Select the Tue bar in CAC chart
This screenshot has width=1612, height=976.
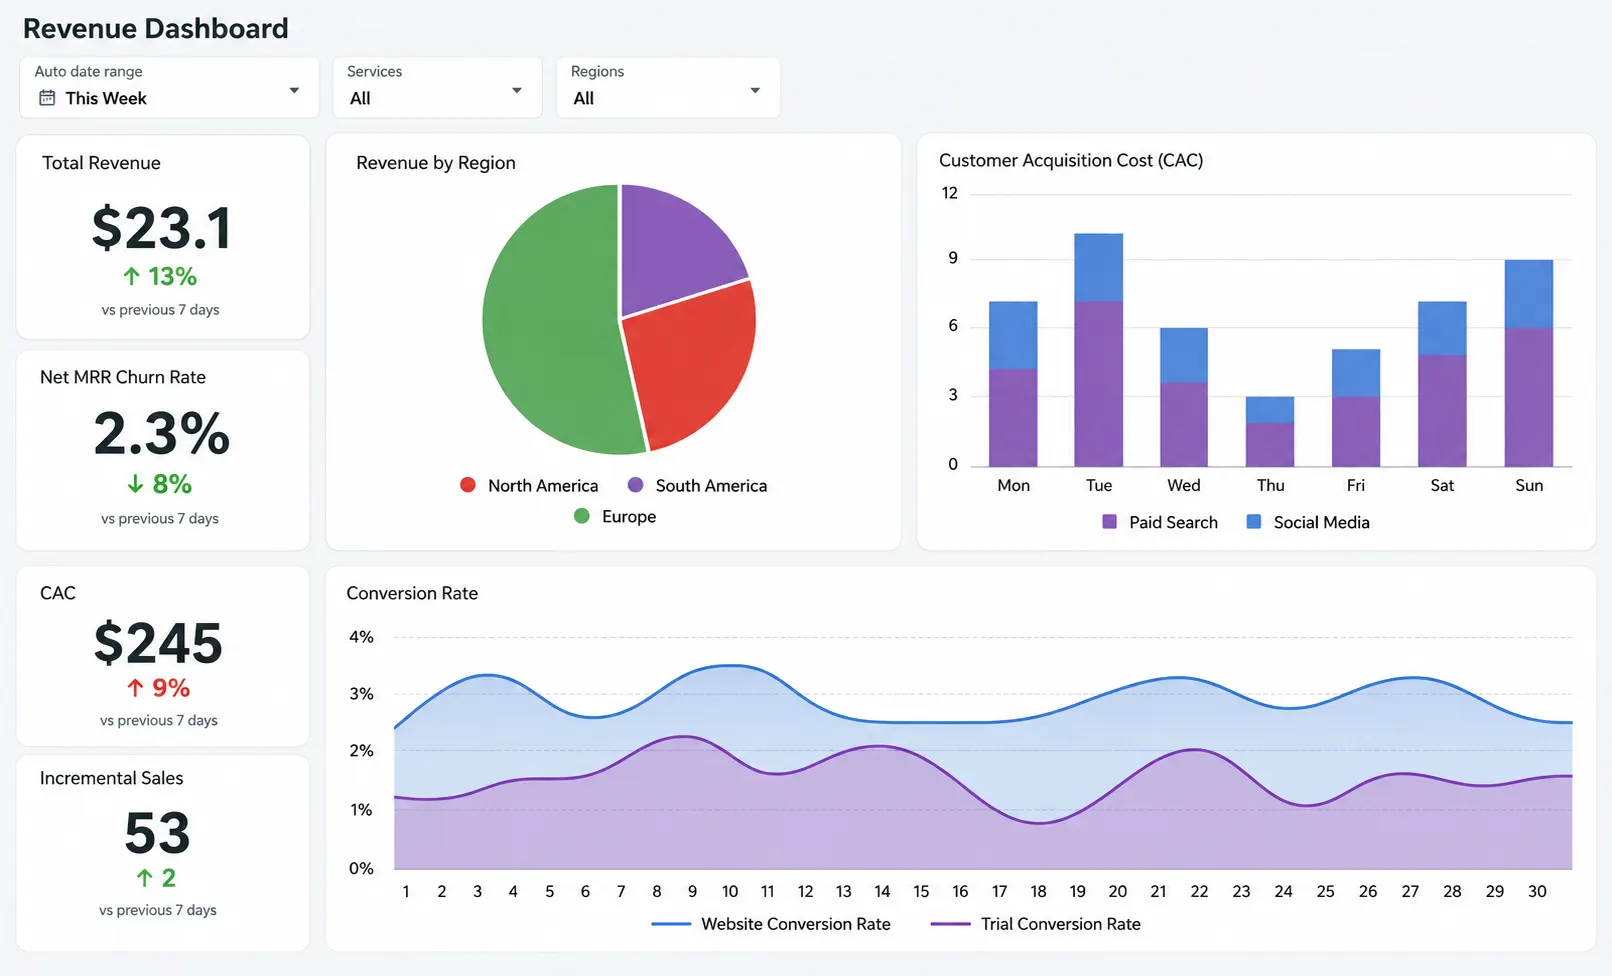coord(1099,350)
